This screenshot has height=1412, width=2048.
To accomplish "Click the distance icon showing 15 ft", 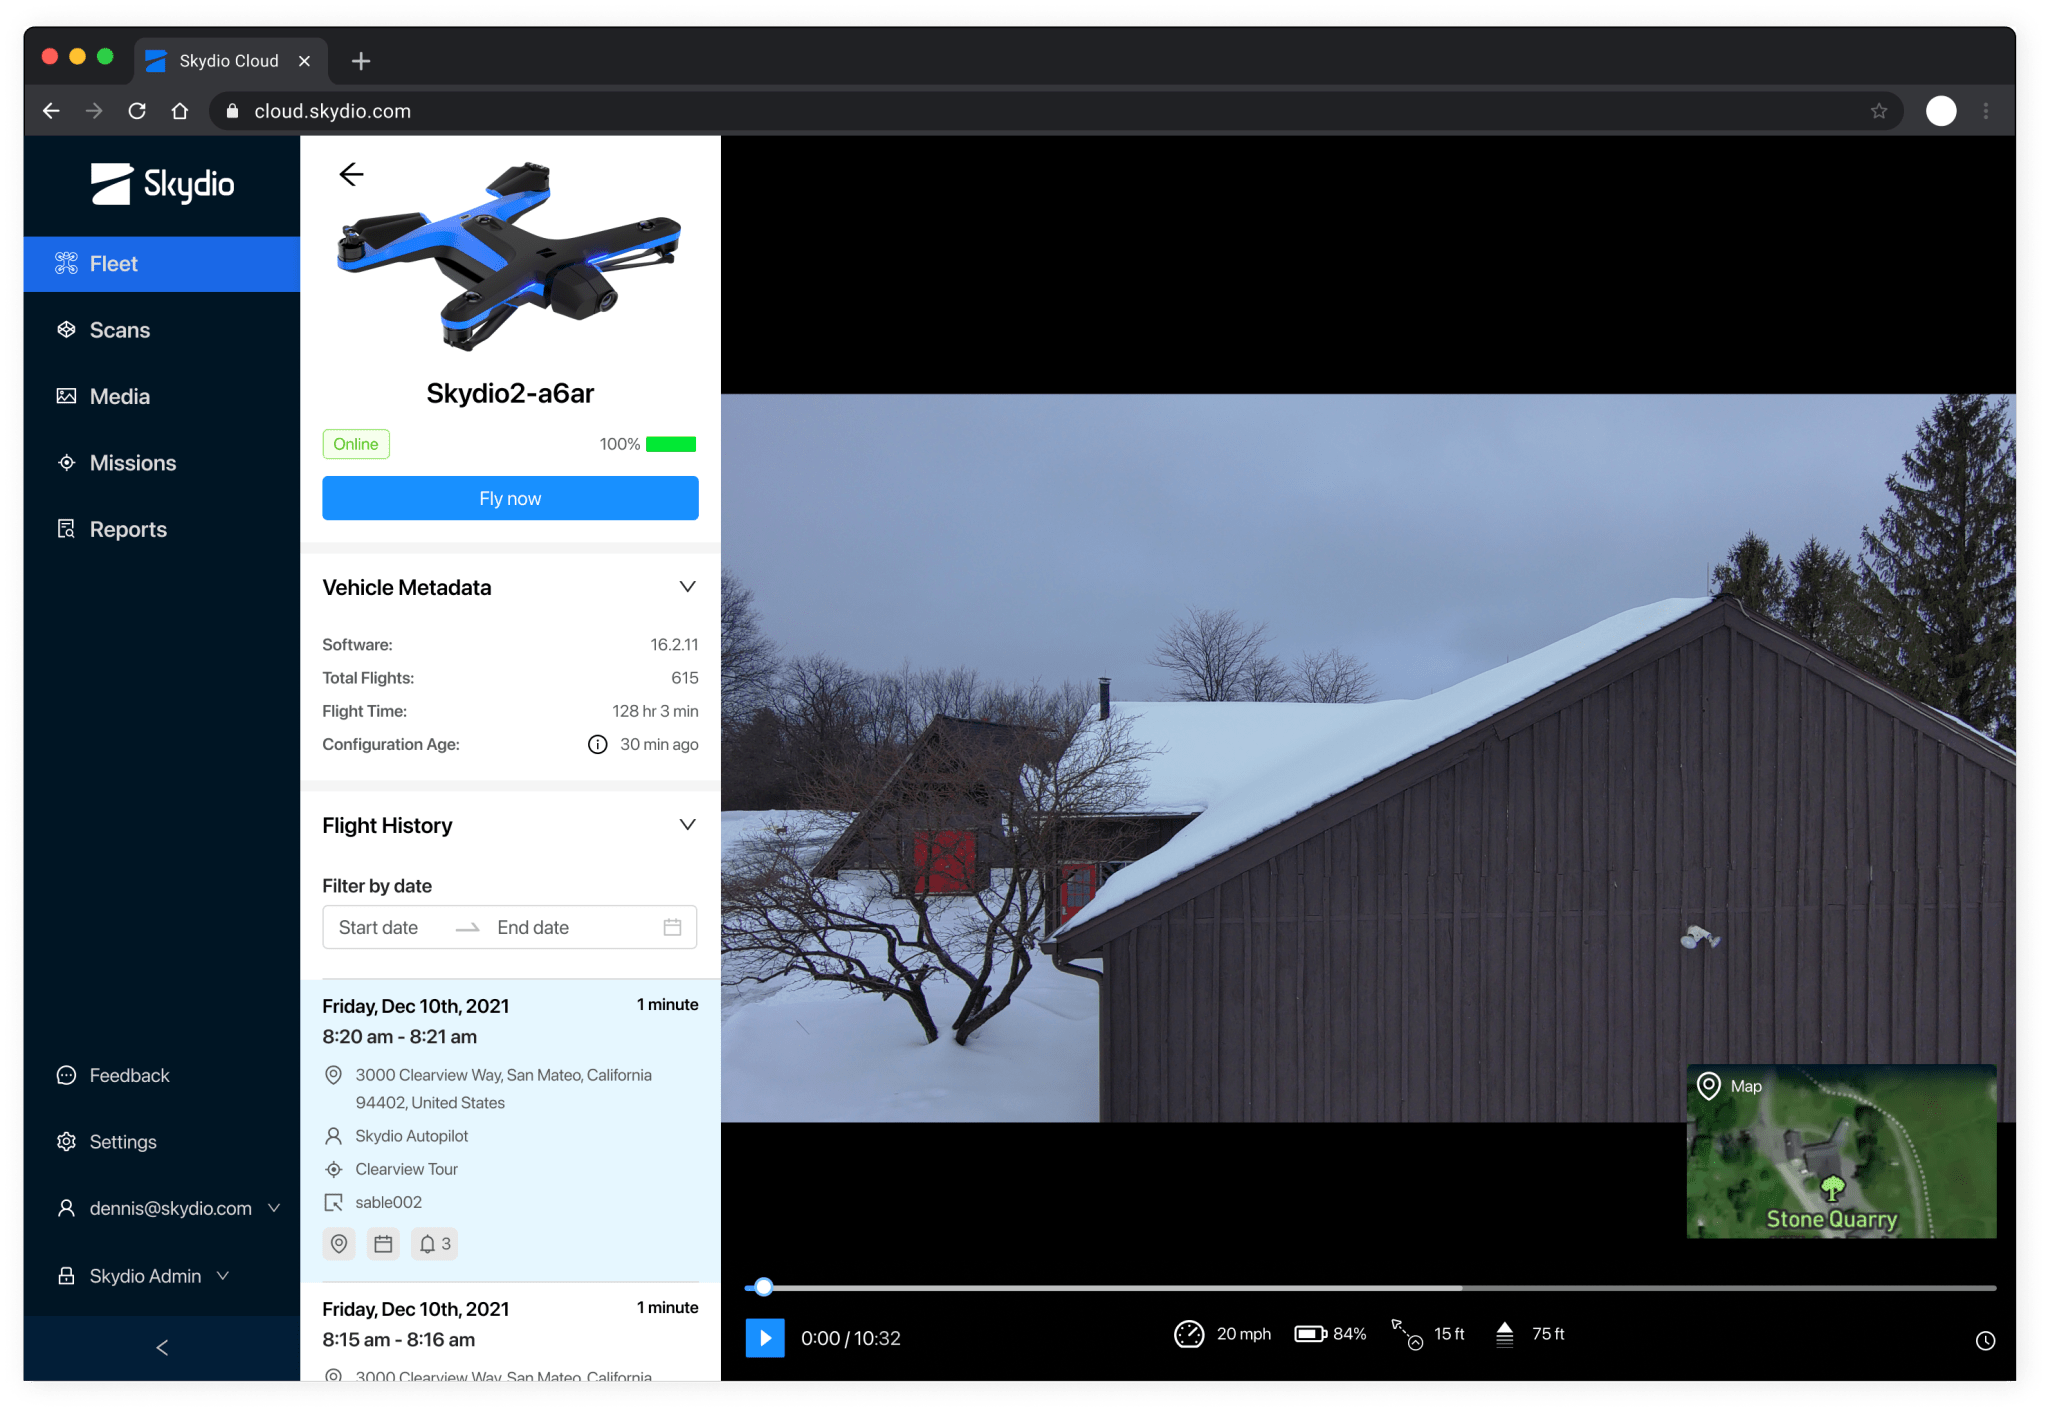I will click(x=1407, y=1334).
